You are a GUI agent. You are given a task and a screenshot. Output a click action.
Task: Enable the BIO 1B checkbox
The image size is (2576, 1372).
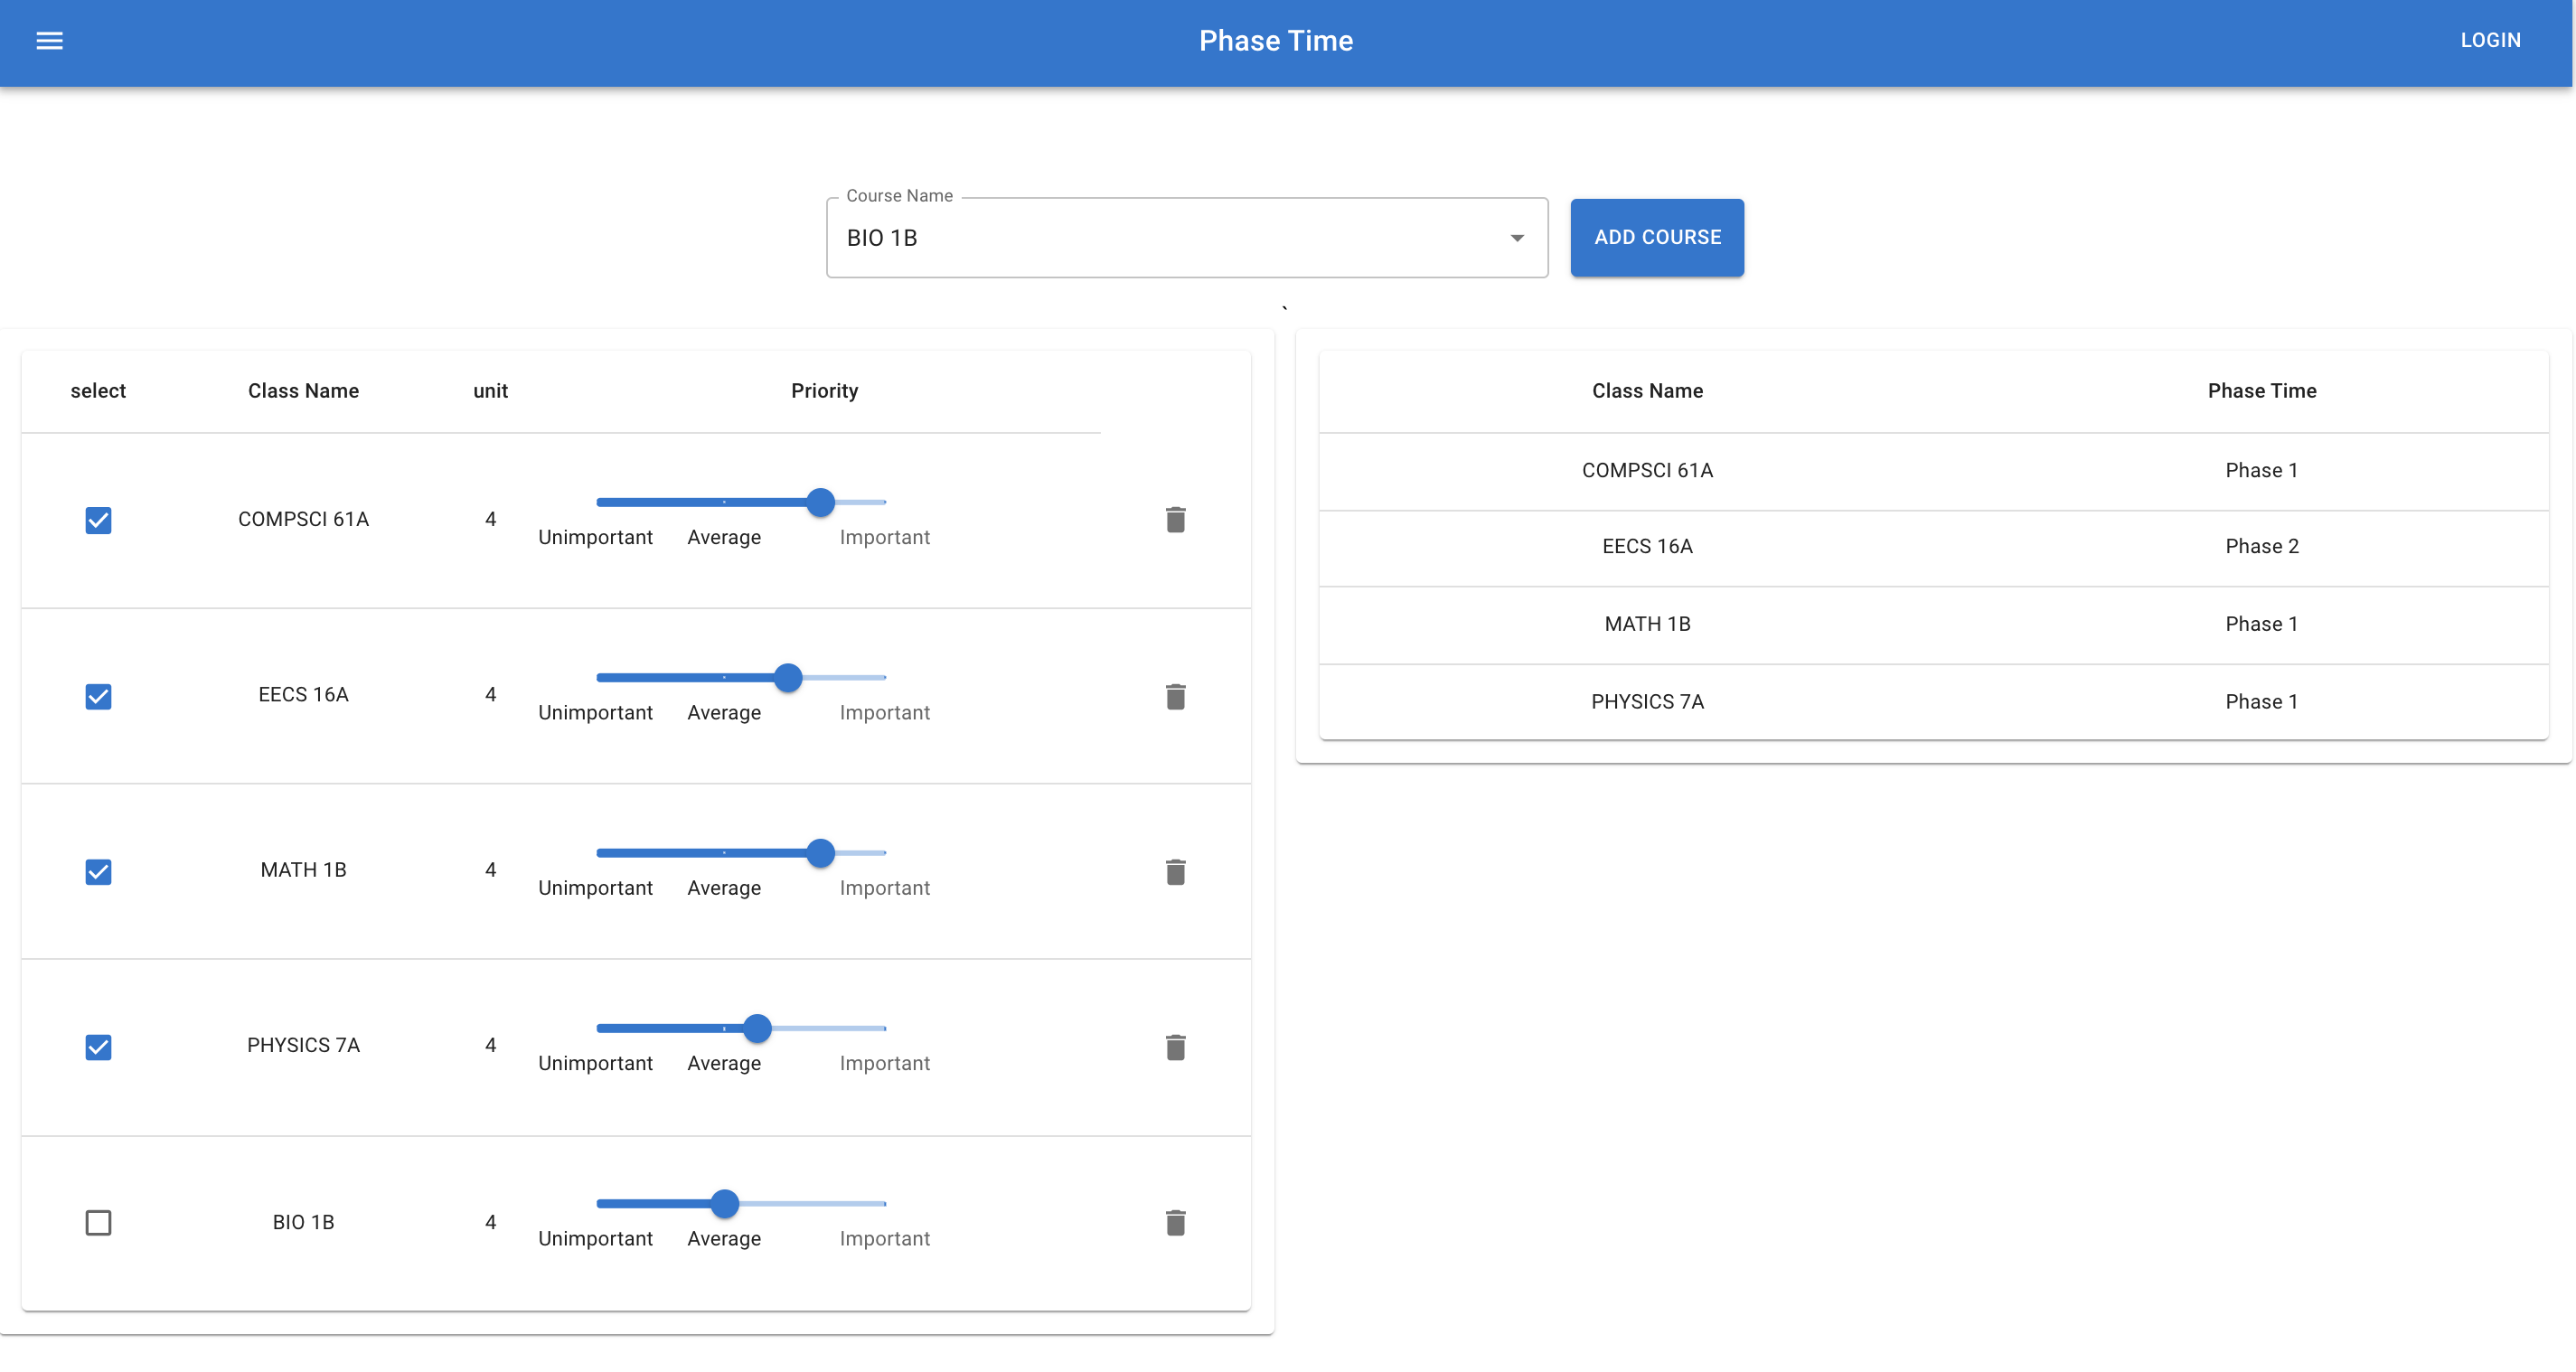tap(98, 1221)
